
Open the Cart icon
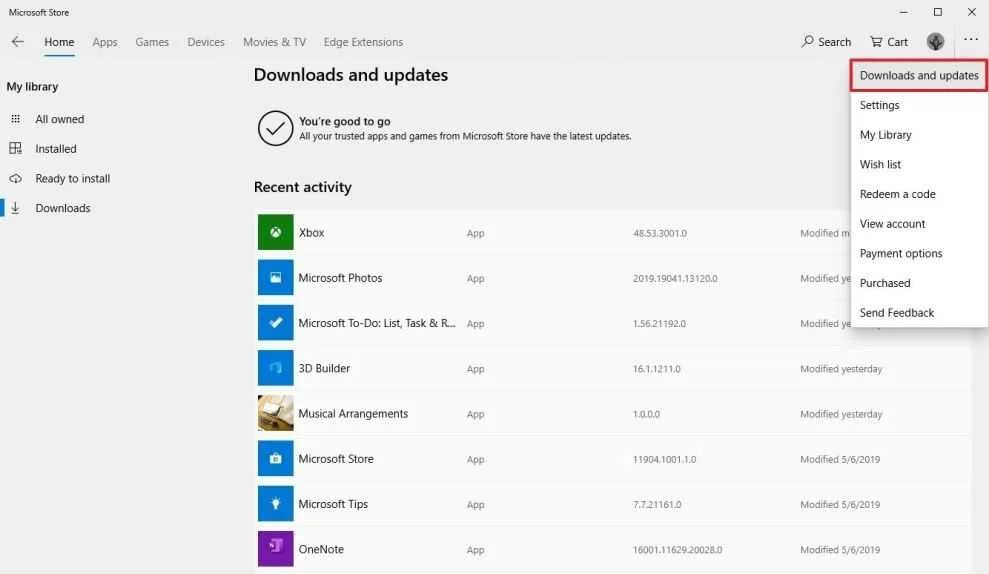[876, 42]
